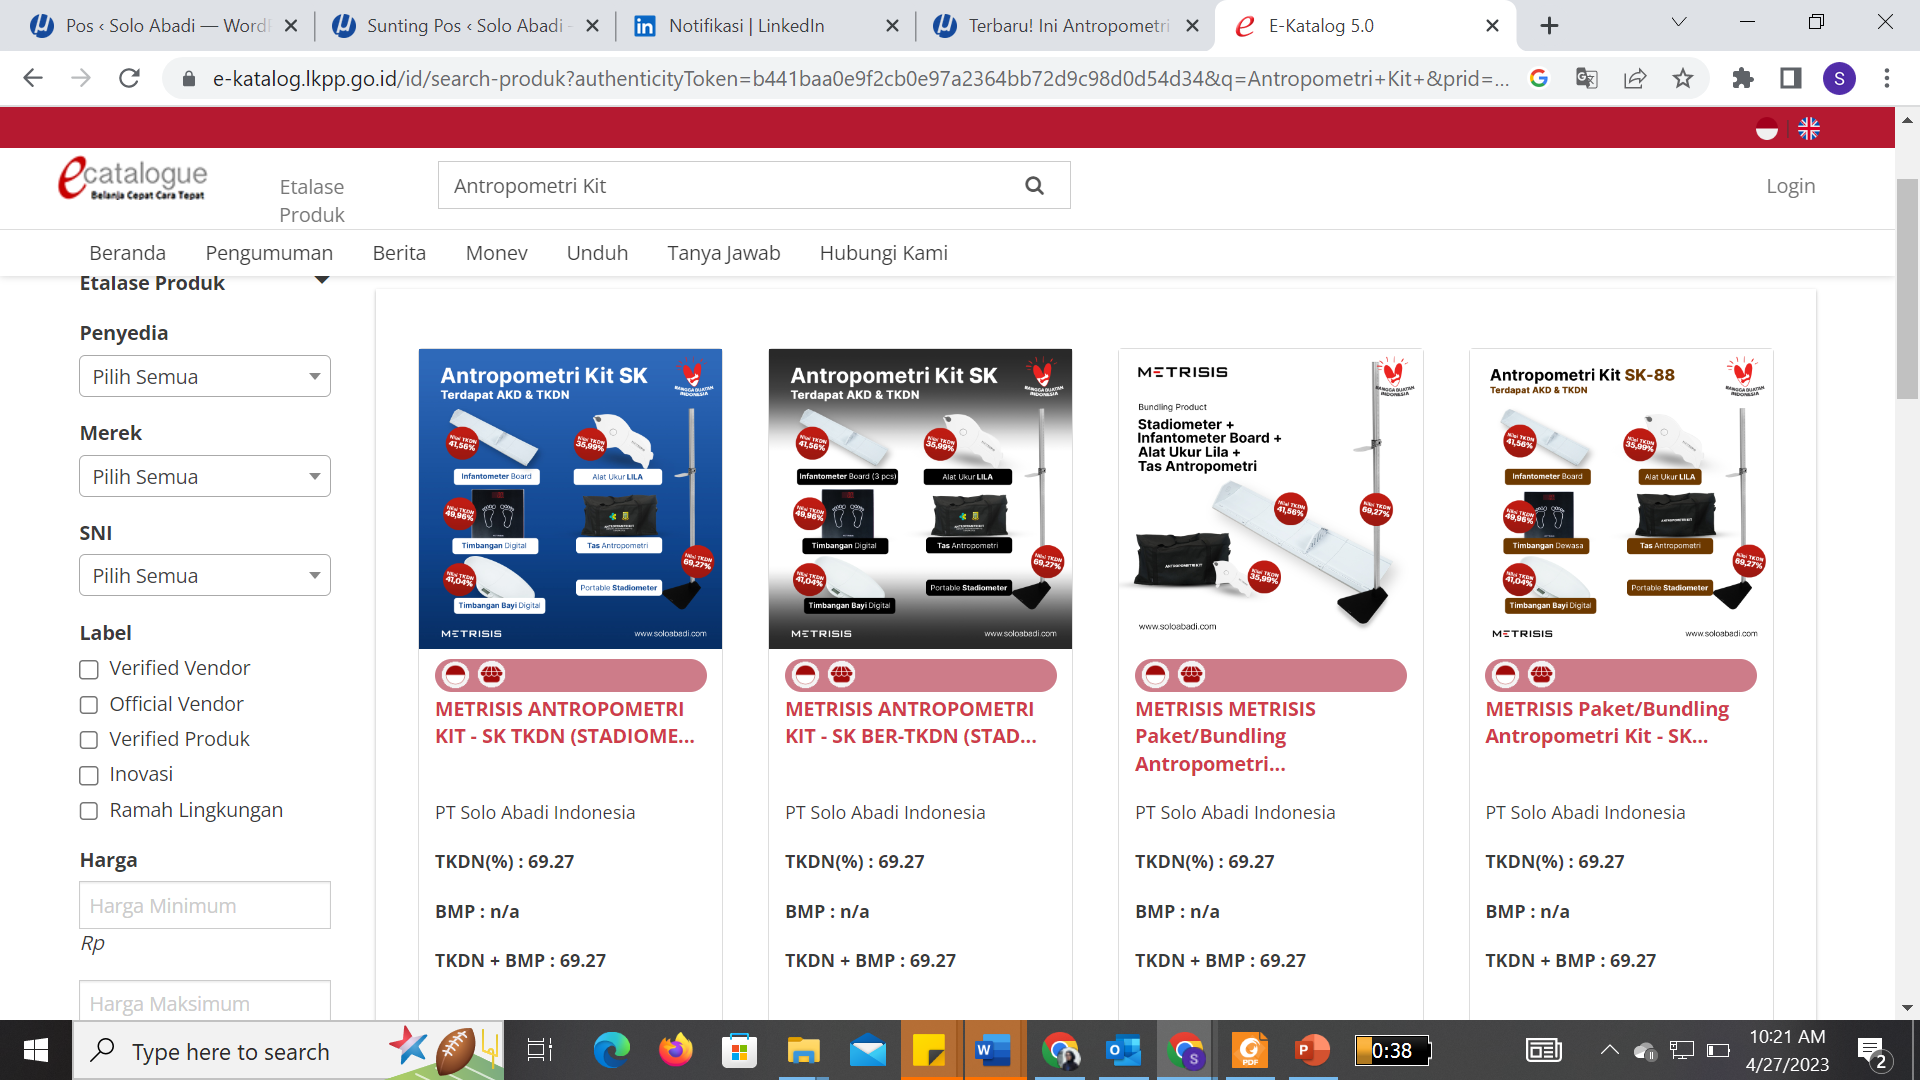
Task: Click the blue Antropometri Kit SK thumbnail
Action: pos(570,498)
